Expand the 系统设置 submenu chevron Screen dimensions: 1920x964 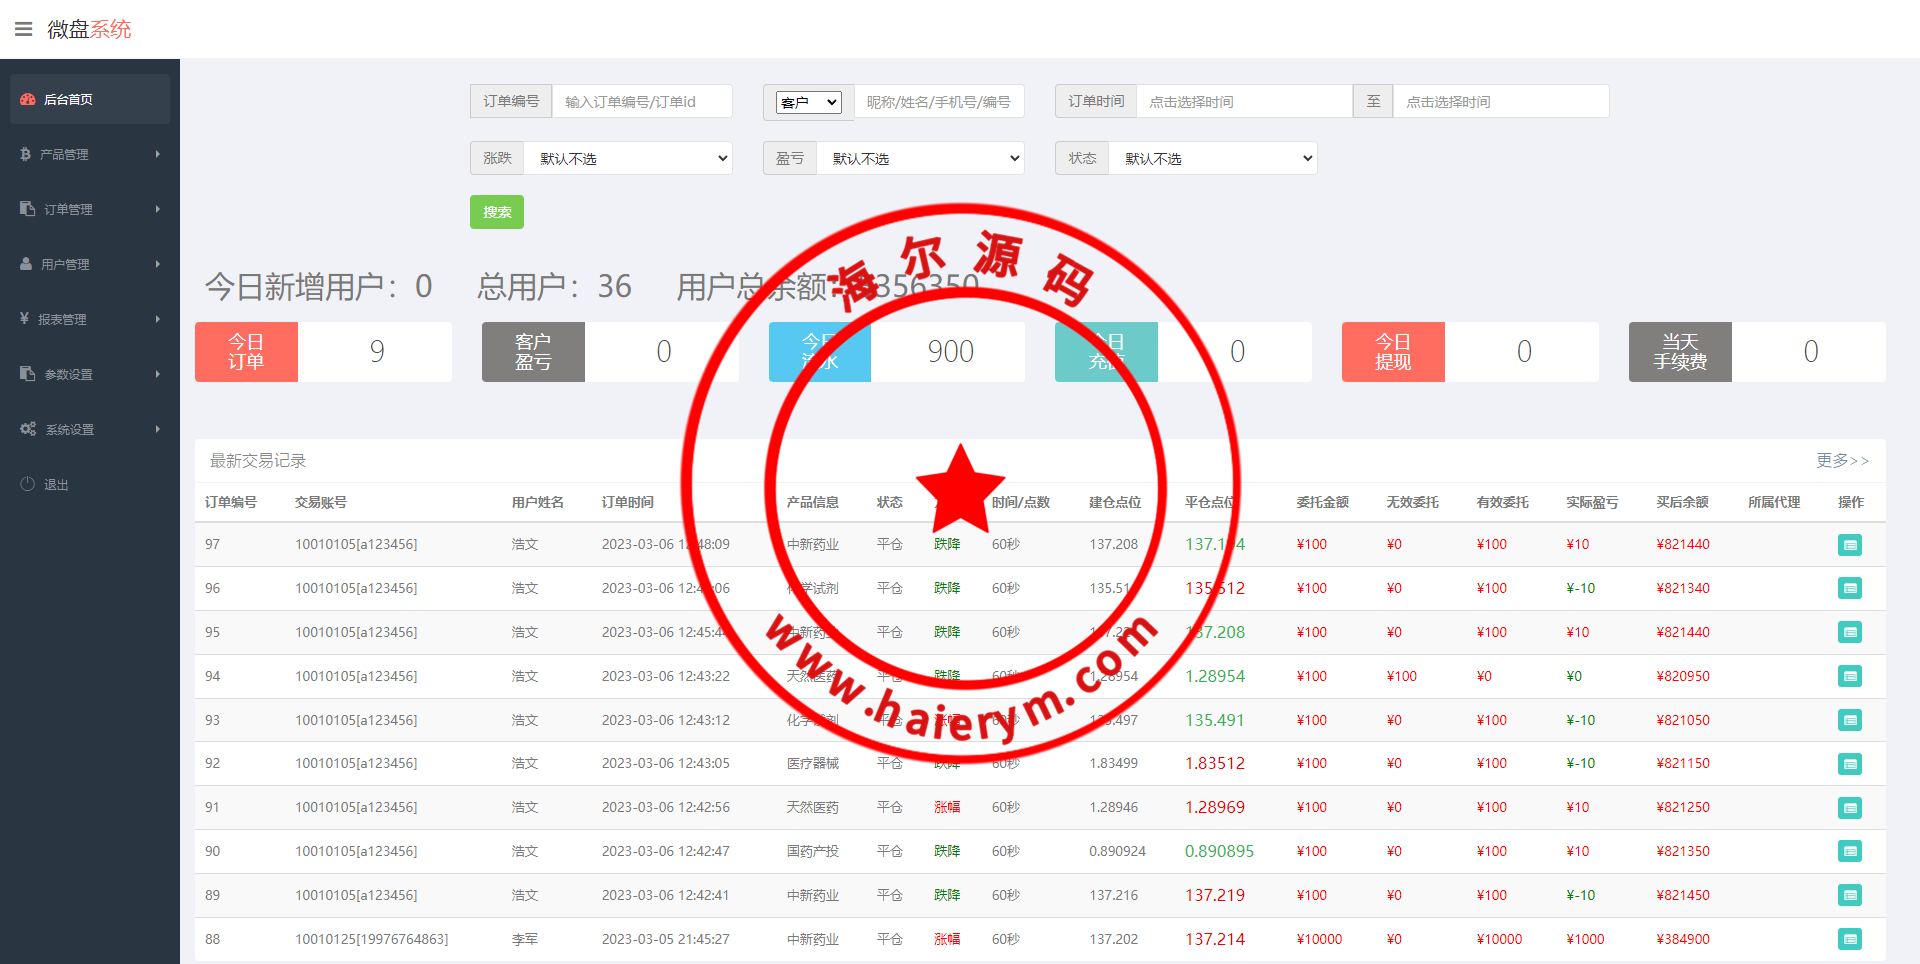(157, 429)
